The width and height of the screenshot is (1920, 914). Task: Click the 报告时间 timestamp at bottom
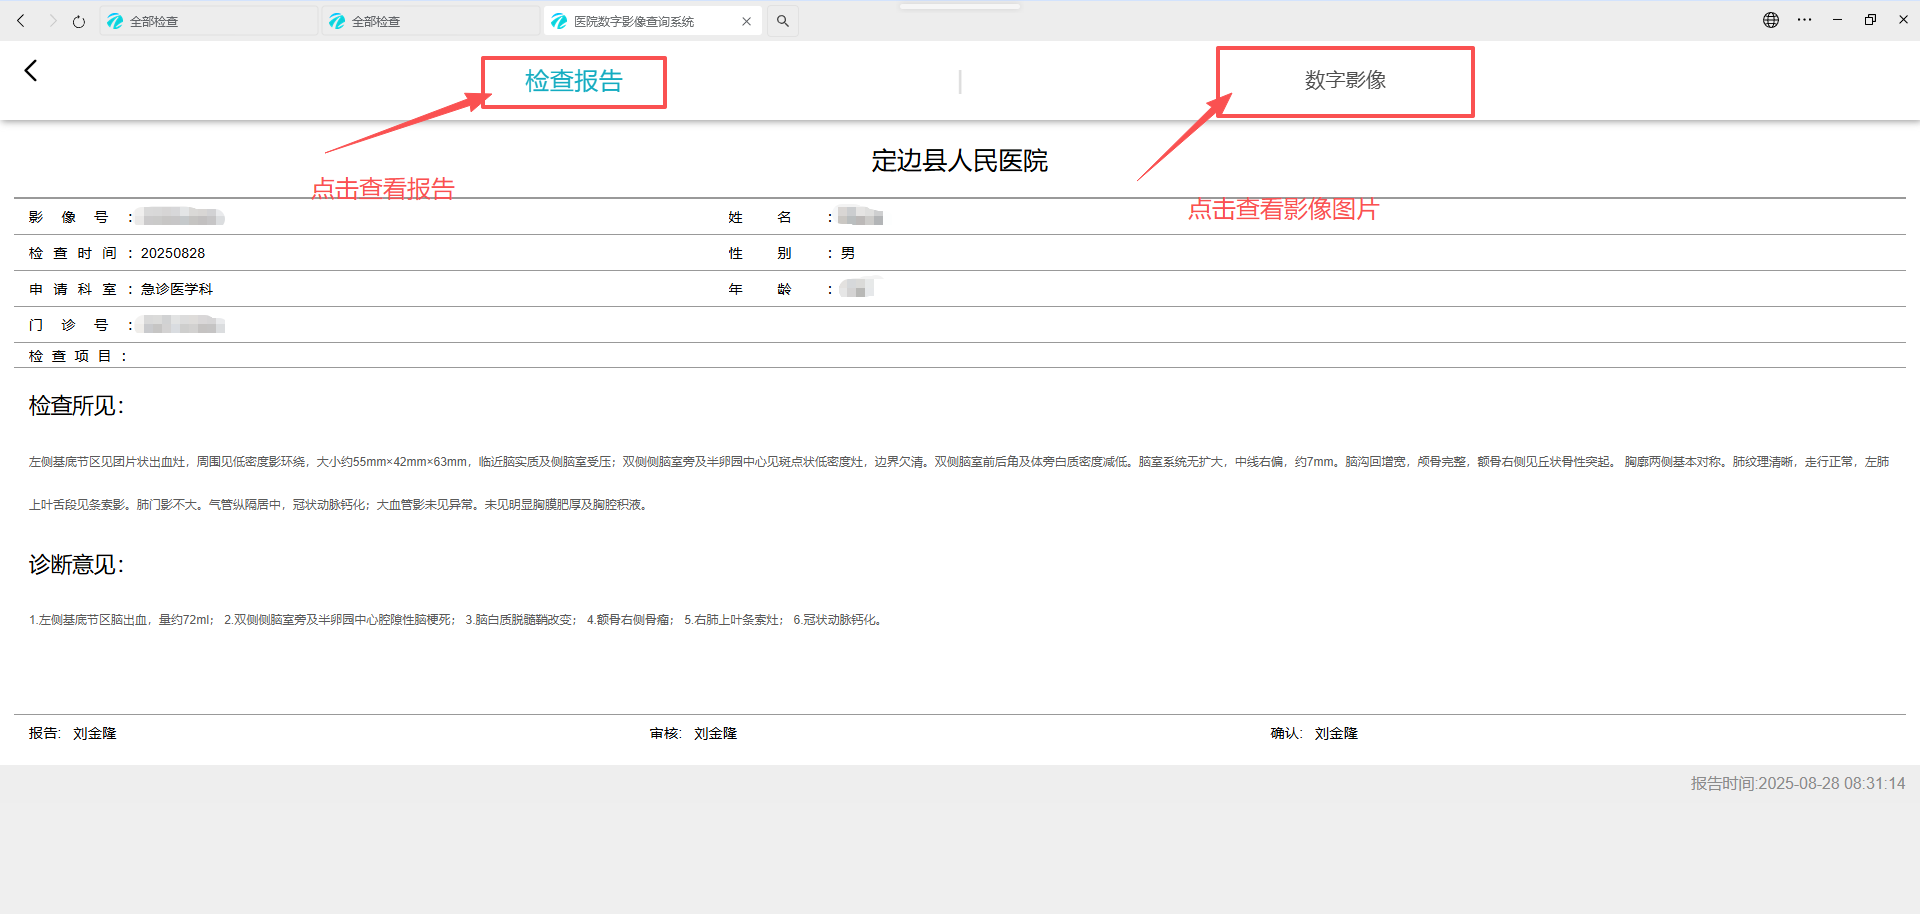click(1797, 783)
